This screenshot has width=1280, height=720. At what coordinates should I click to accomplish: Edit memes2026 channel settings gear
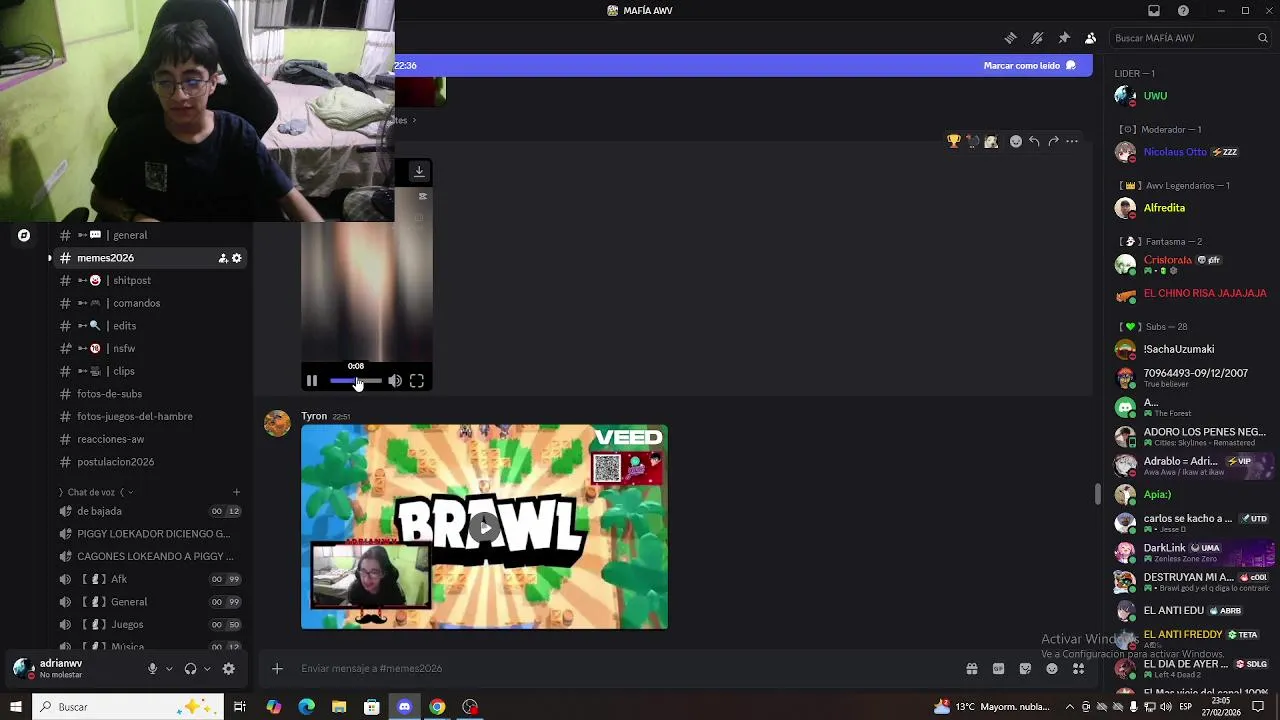[x=237, y=258]
